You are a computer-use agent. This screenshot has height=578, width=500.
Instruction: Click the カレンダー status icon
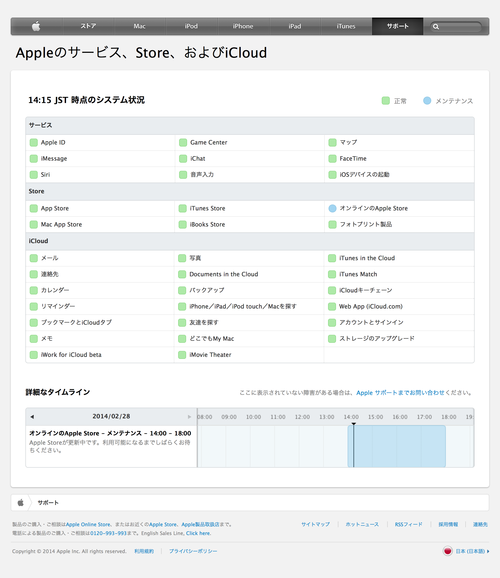click(x=34, y=290)
